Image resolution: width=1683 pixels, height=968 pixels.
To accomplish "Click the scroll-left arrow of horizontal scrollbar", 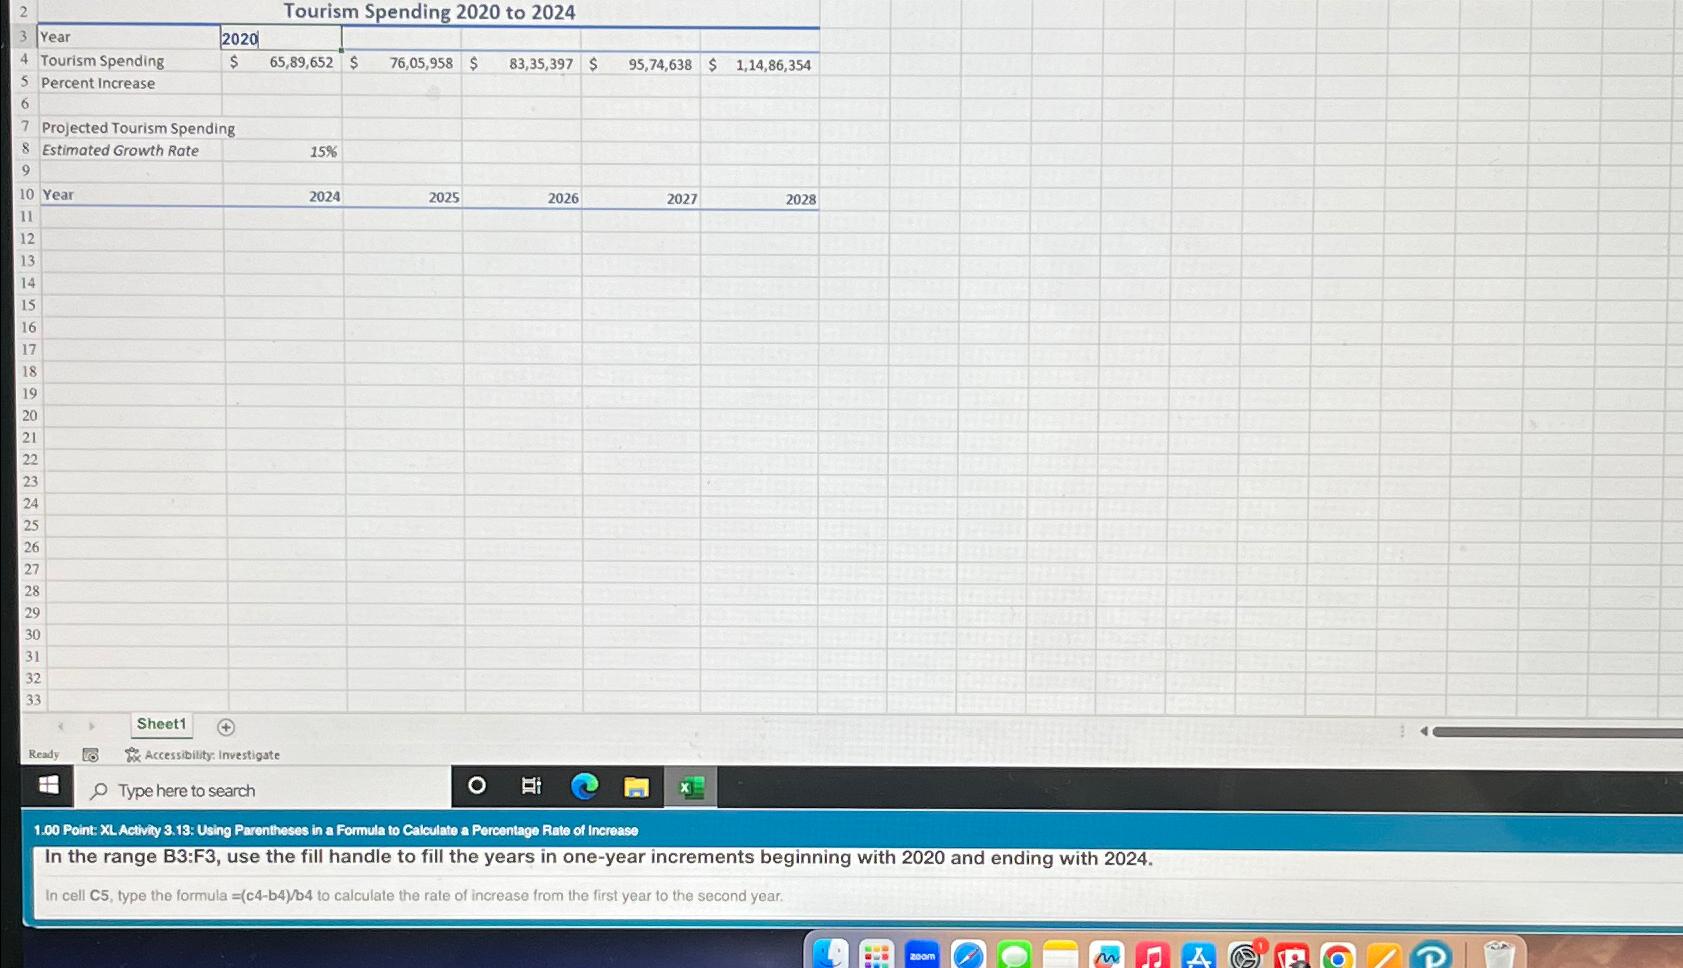I will point(1423,732).
